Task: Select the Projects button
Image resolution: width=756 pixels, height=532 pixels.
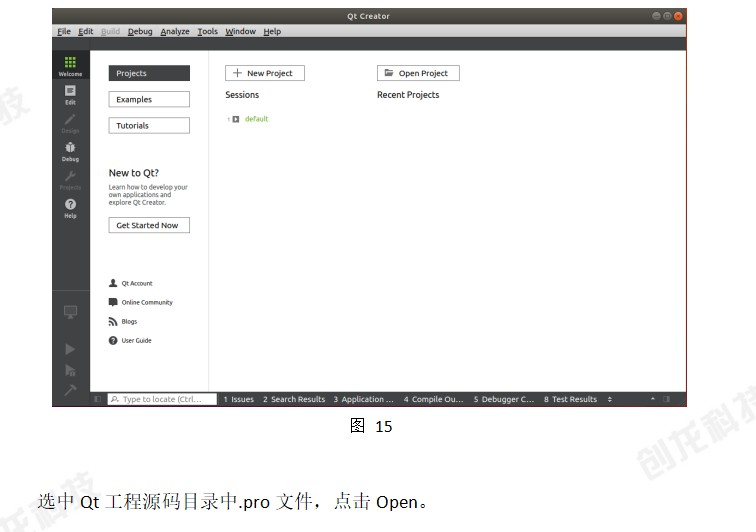Action: (149, 73)
